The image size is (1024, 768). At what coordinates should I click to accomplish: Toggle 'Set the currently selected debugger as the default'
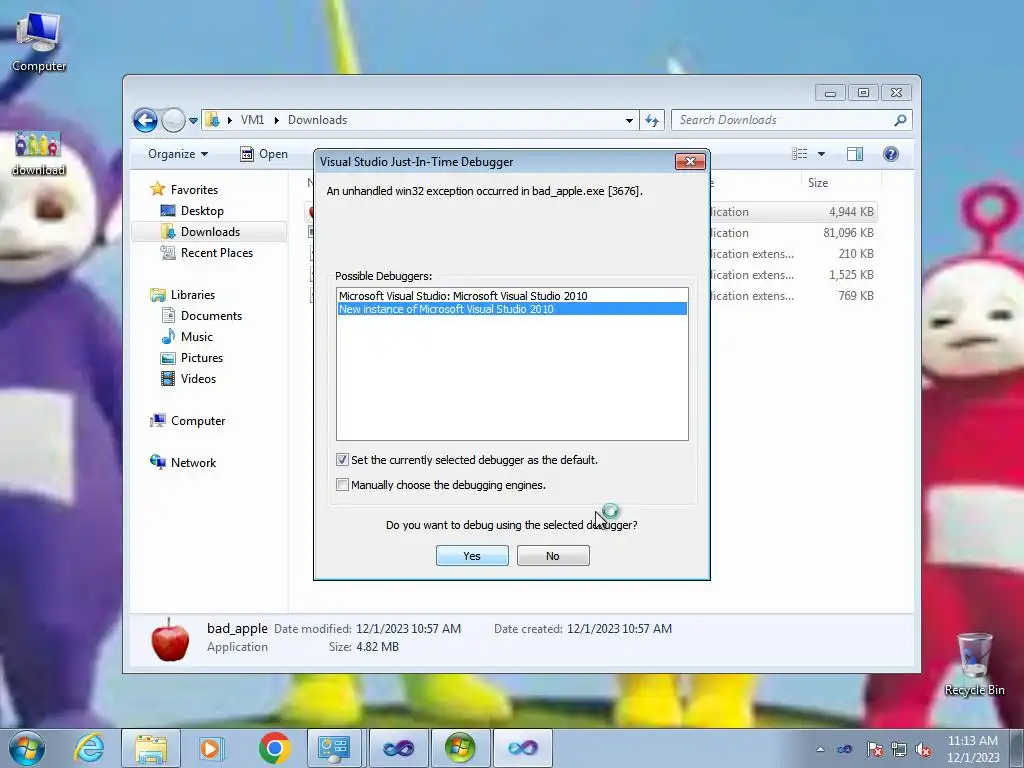[342, 460]
